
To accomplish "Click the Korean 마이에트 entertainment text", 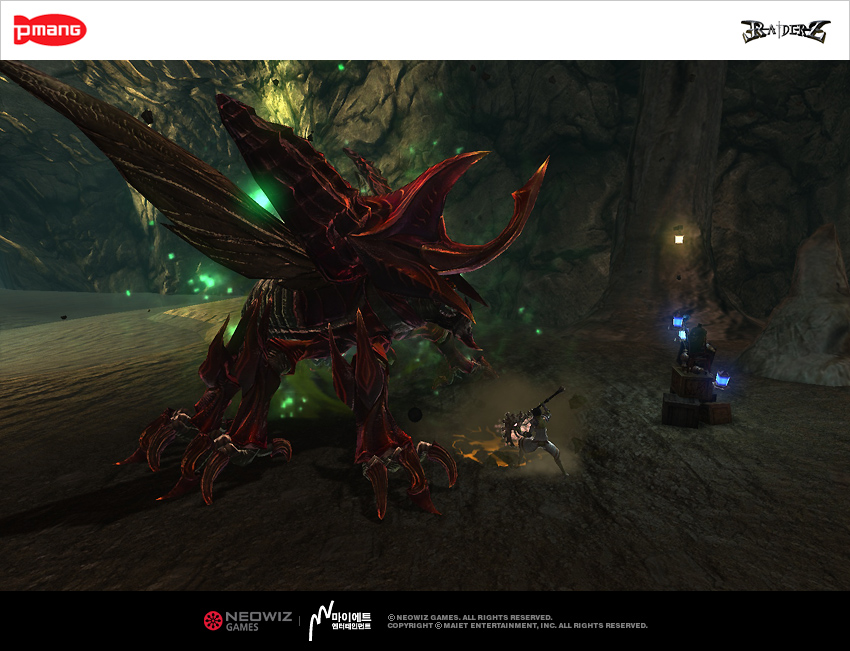I will pyautogui.click(x=352, y=620).
